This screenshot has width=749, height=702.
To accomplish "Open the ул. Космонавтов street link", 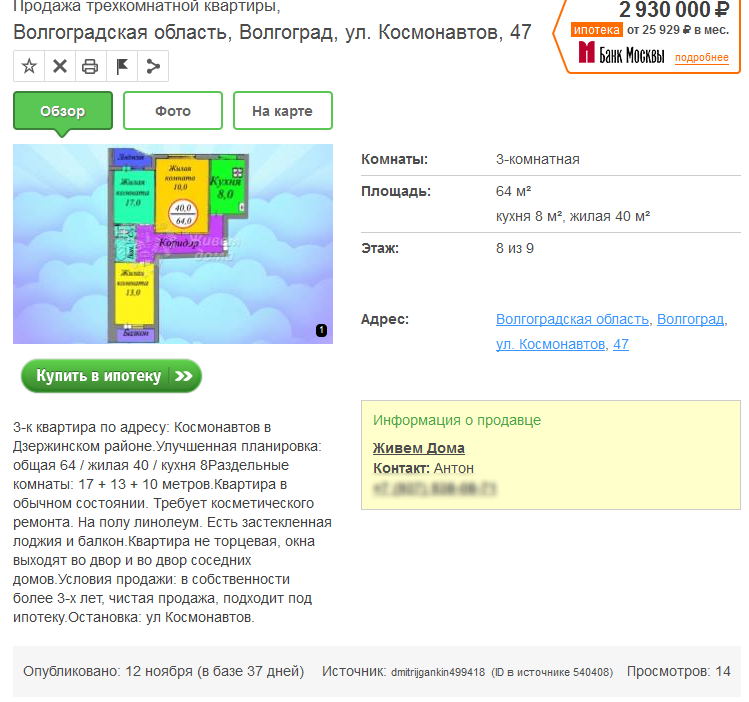I will [x=550, y=344].
